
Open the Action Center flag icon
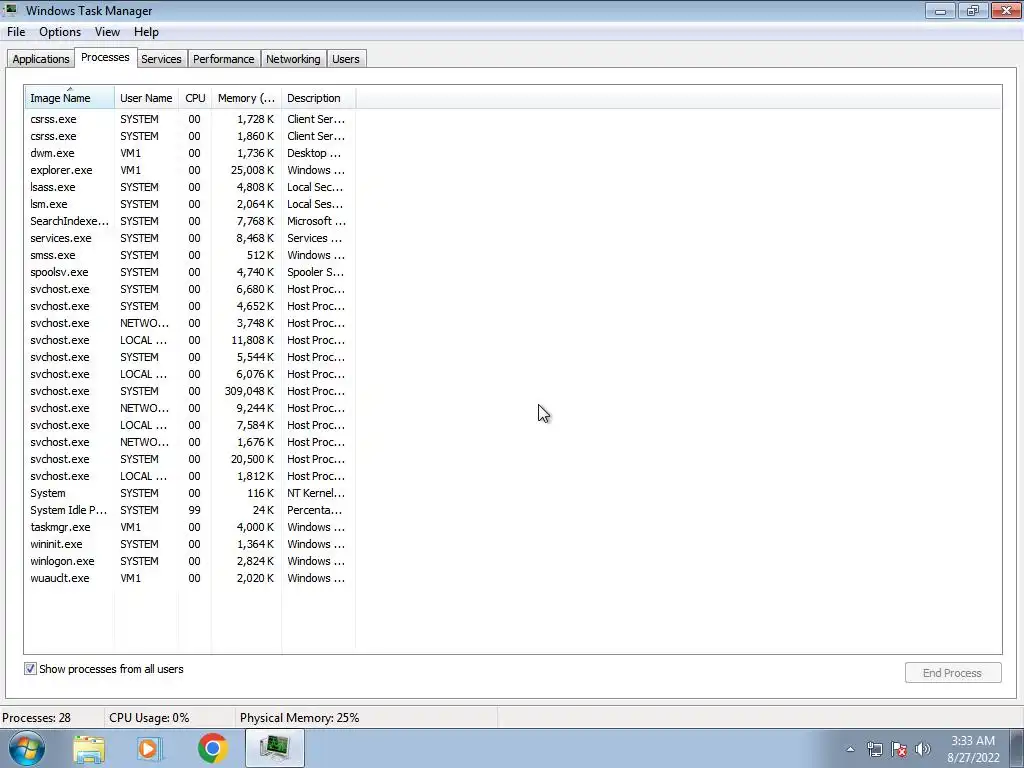(x=899, y=749)
